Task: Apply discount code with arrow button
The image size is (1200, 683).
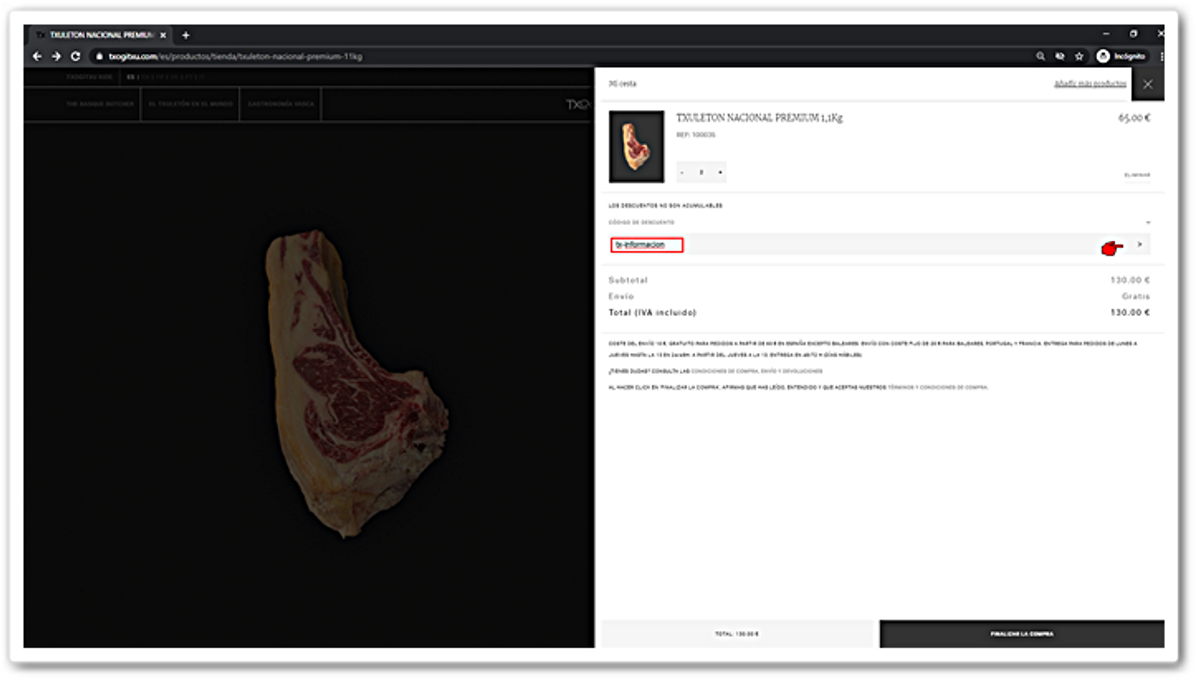Action: tap(1140, 245)
